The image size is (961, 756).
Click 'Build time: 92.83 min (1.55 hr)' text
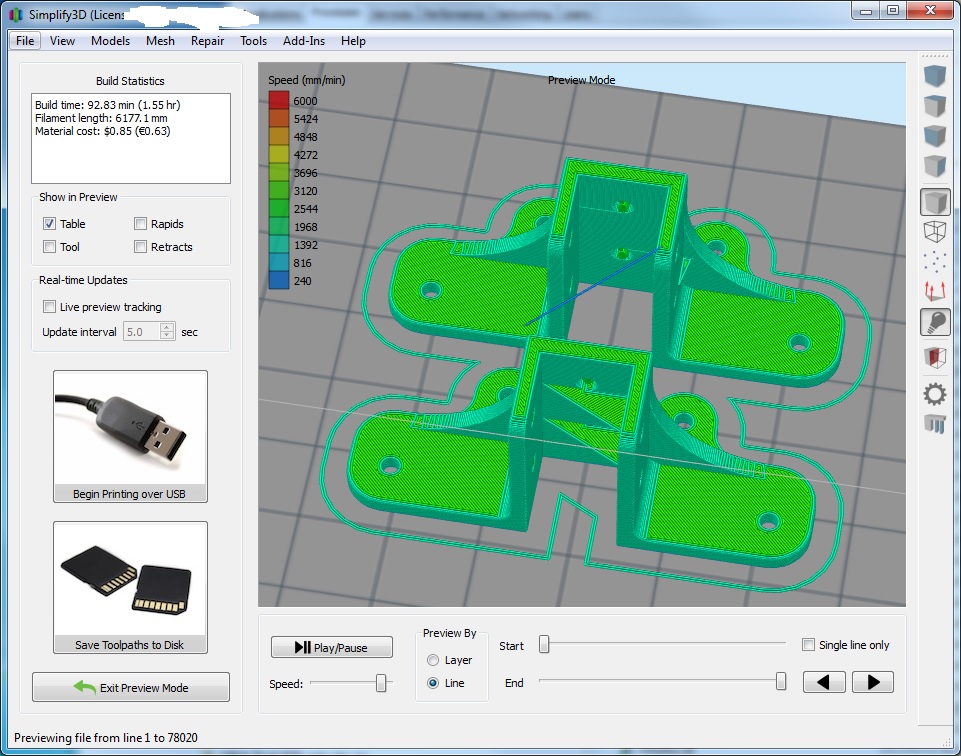click(108, 105)
